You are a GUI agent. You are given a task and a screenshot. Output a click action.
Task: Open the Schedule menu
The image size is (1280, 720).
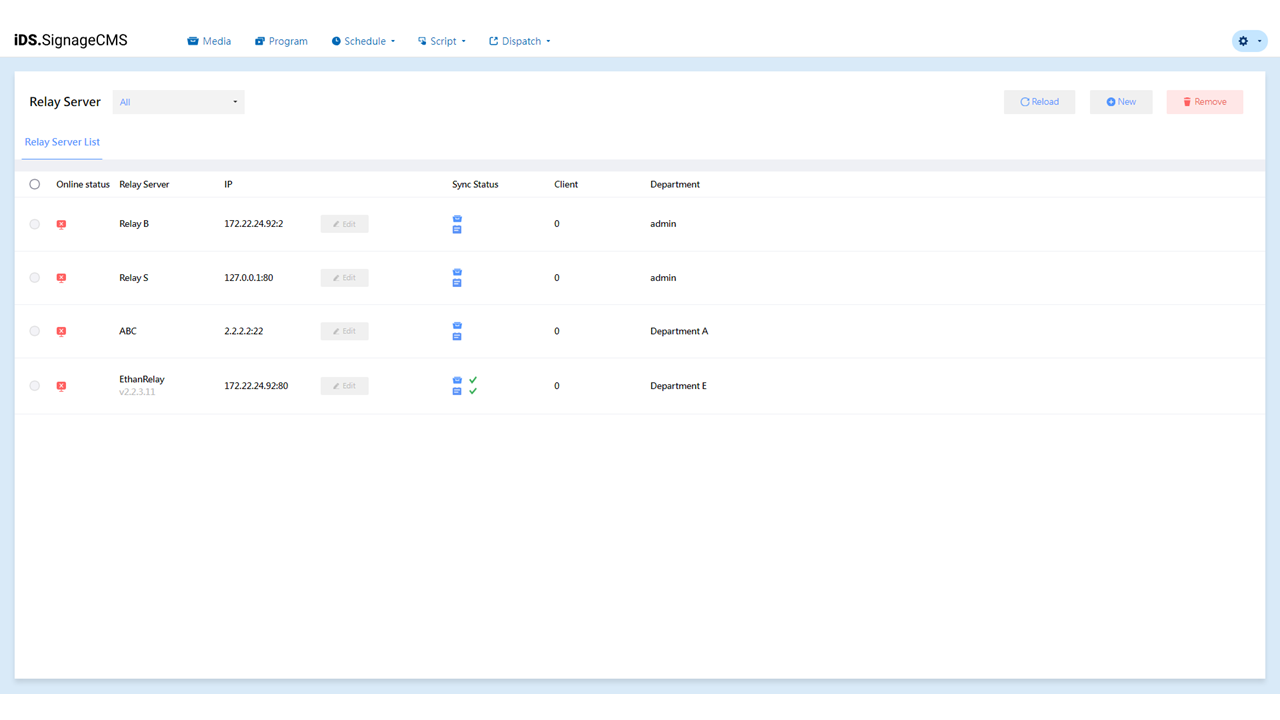[x=362, y=41]
